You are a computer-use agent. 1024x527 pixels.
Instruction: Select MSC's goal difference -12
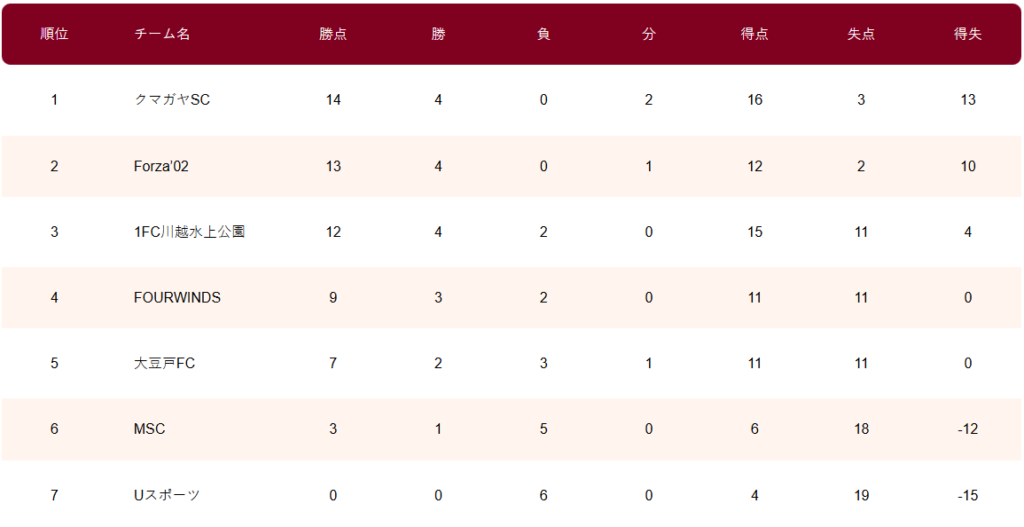coord(968,429)
